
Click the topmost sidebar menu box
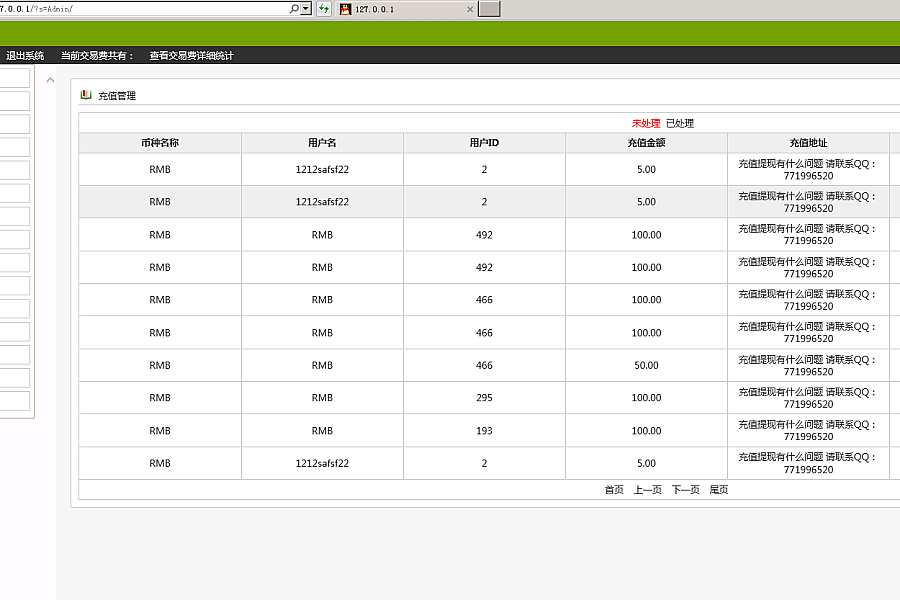tap(15, 78)
